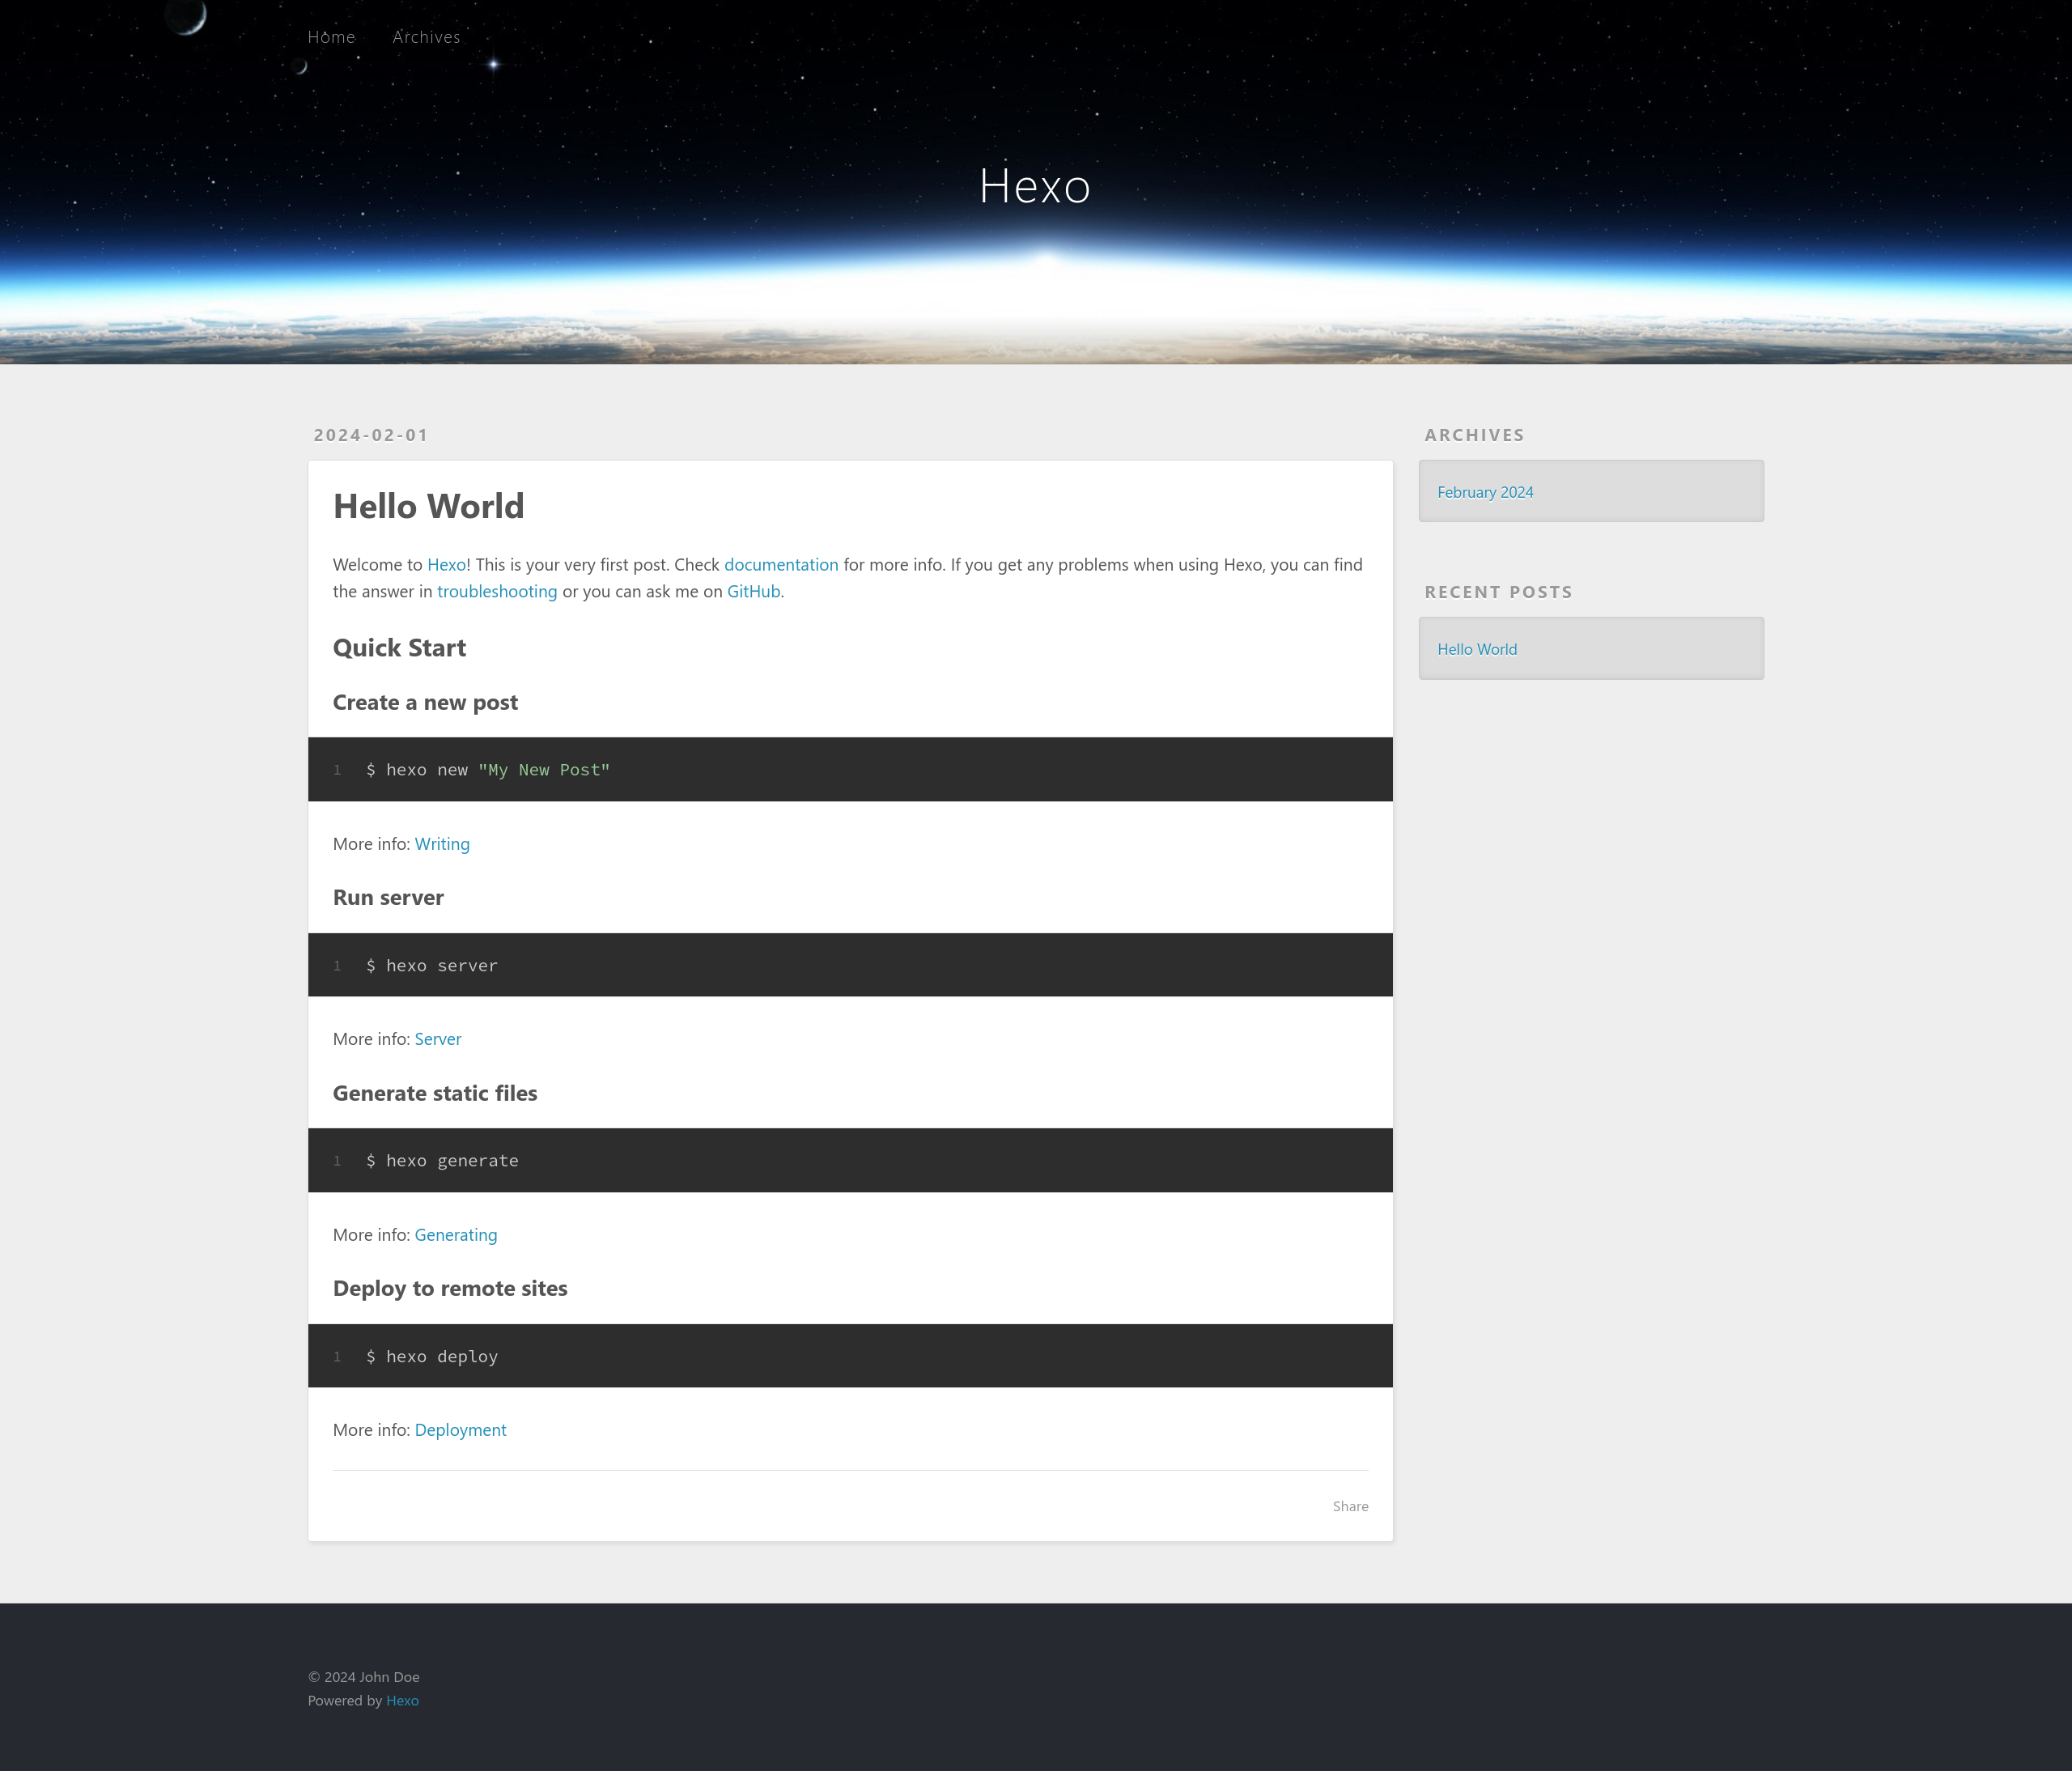Go to Archives in top navigation

point(426,37)
